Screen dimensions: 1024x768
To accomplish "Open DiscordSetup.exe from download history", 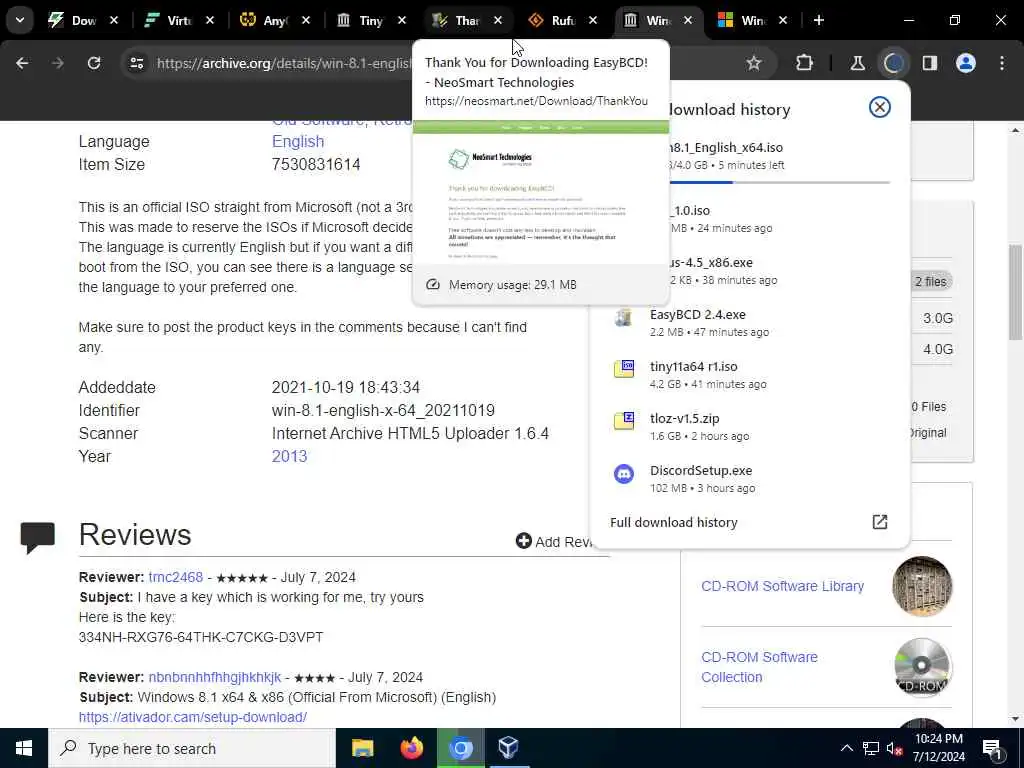I will [749, 479].
